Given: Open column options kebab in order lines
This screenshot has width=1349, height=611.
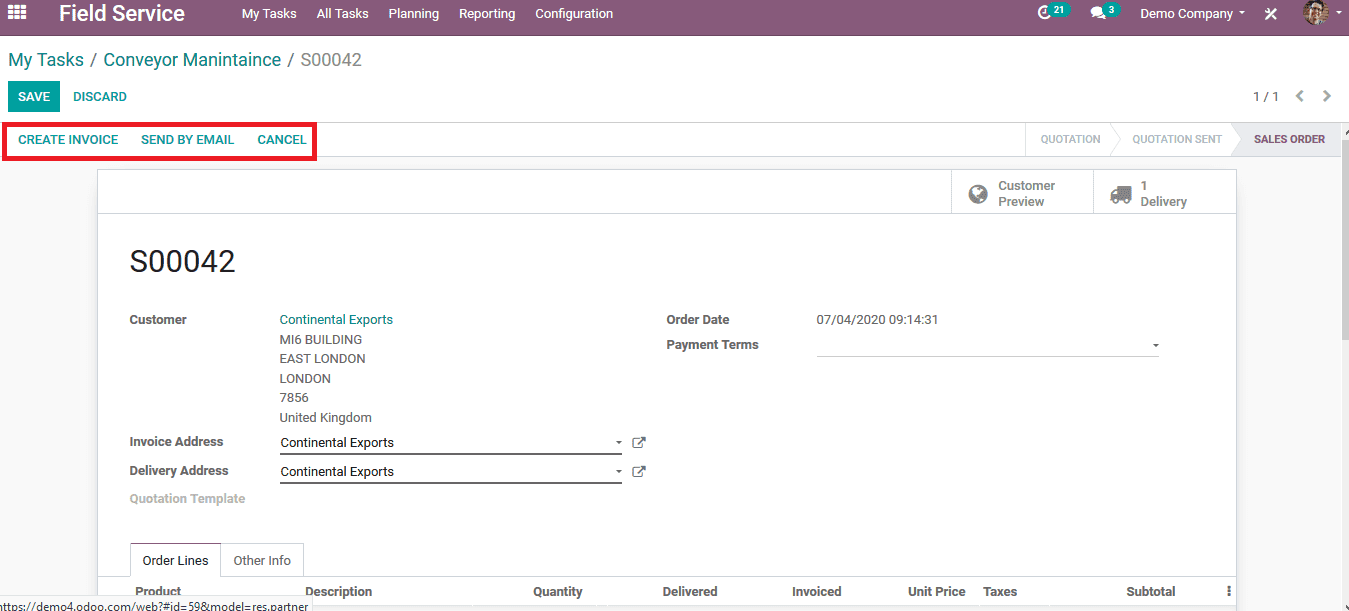Looking at the screenshot, I should [1229, 591].
